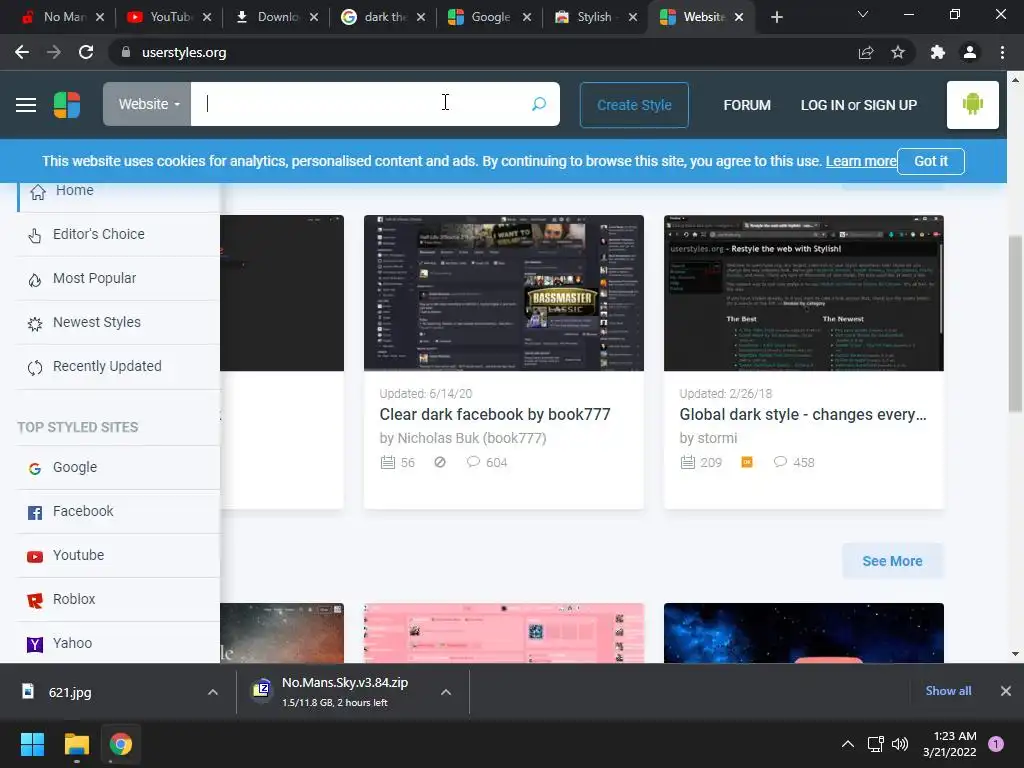Screen dimensions: 1024x768
Task: Click the Youtube logo icon in sidebar
Action: (35, 556)
